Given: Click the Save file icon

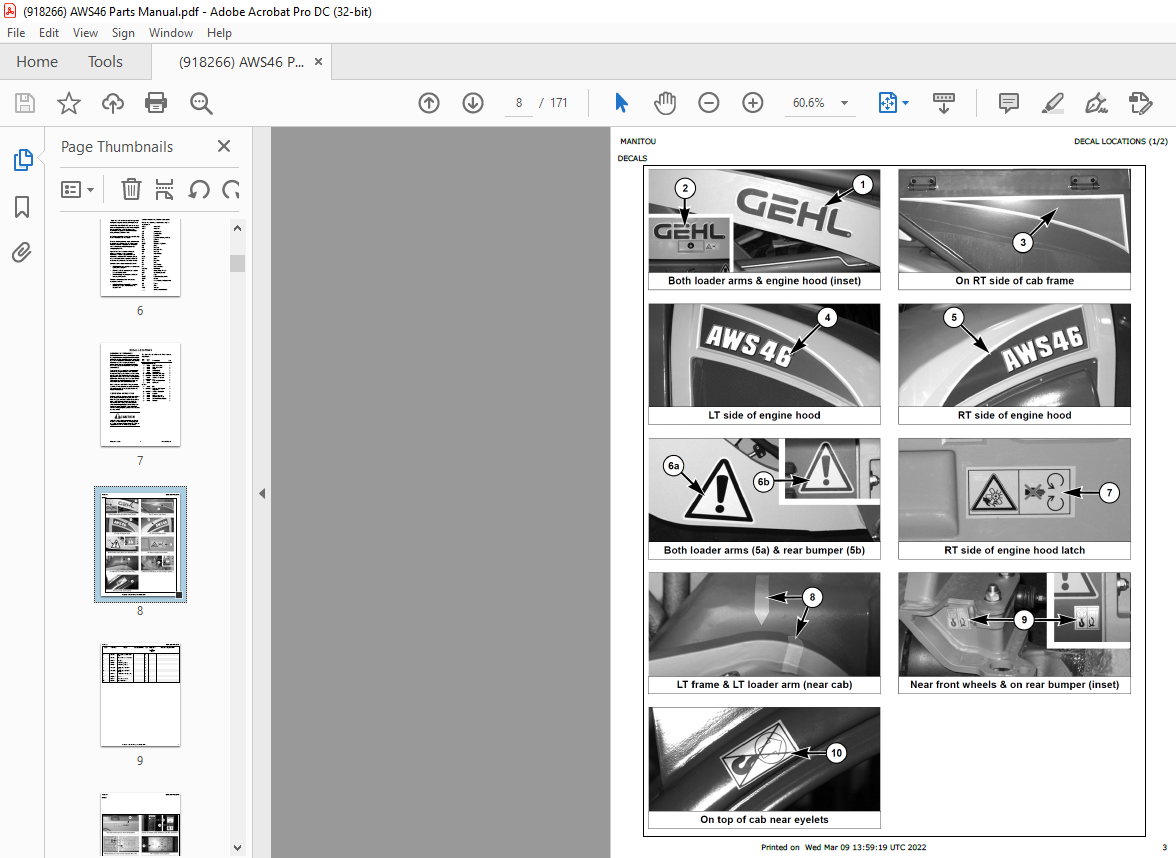Looking at the screenshot, I should click(25, 103).
